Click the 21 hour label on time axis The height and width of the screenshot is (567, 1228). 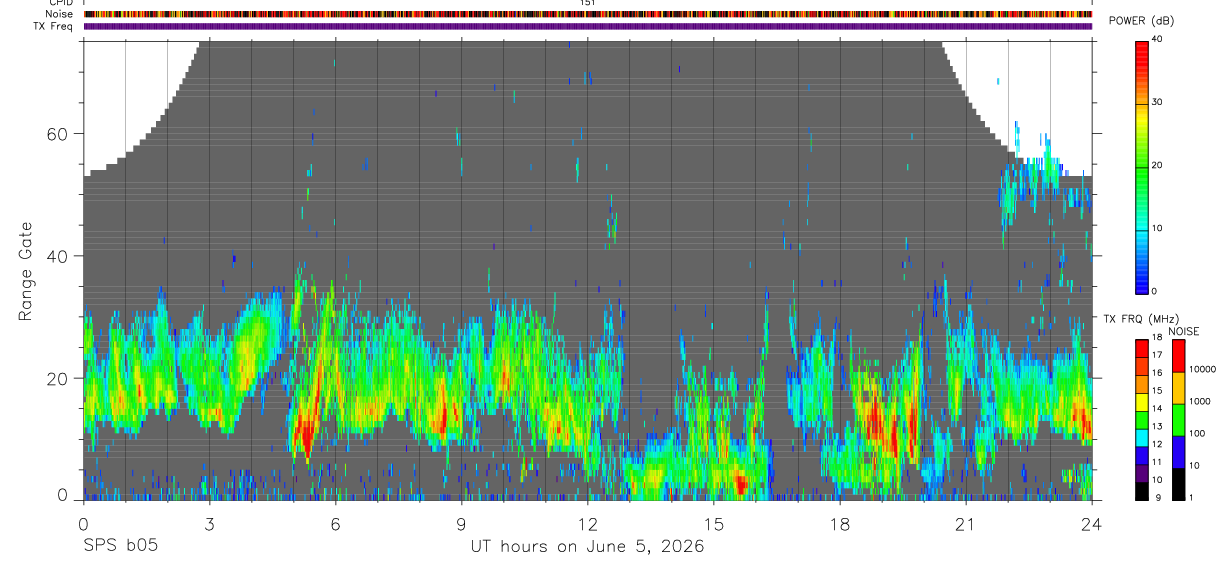point(966,523)
